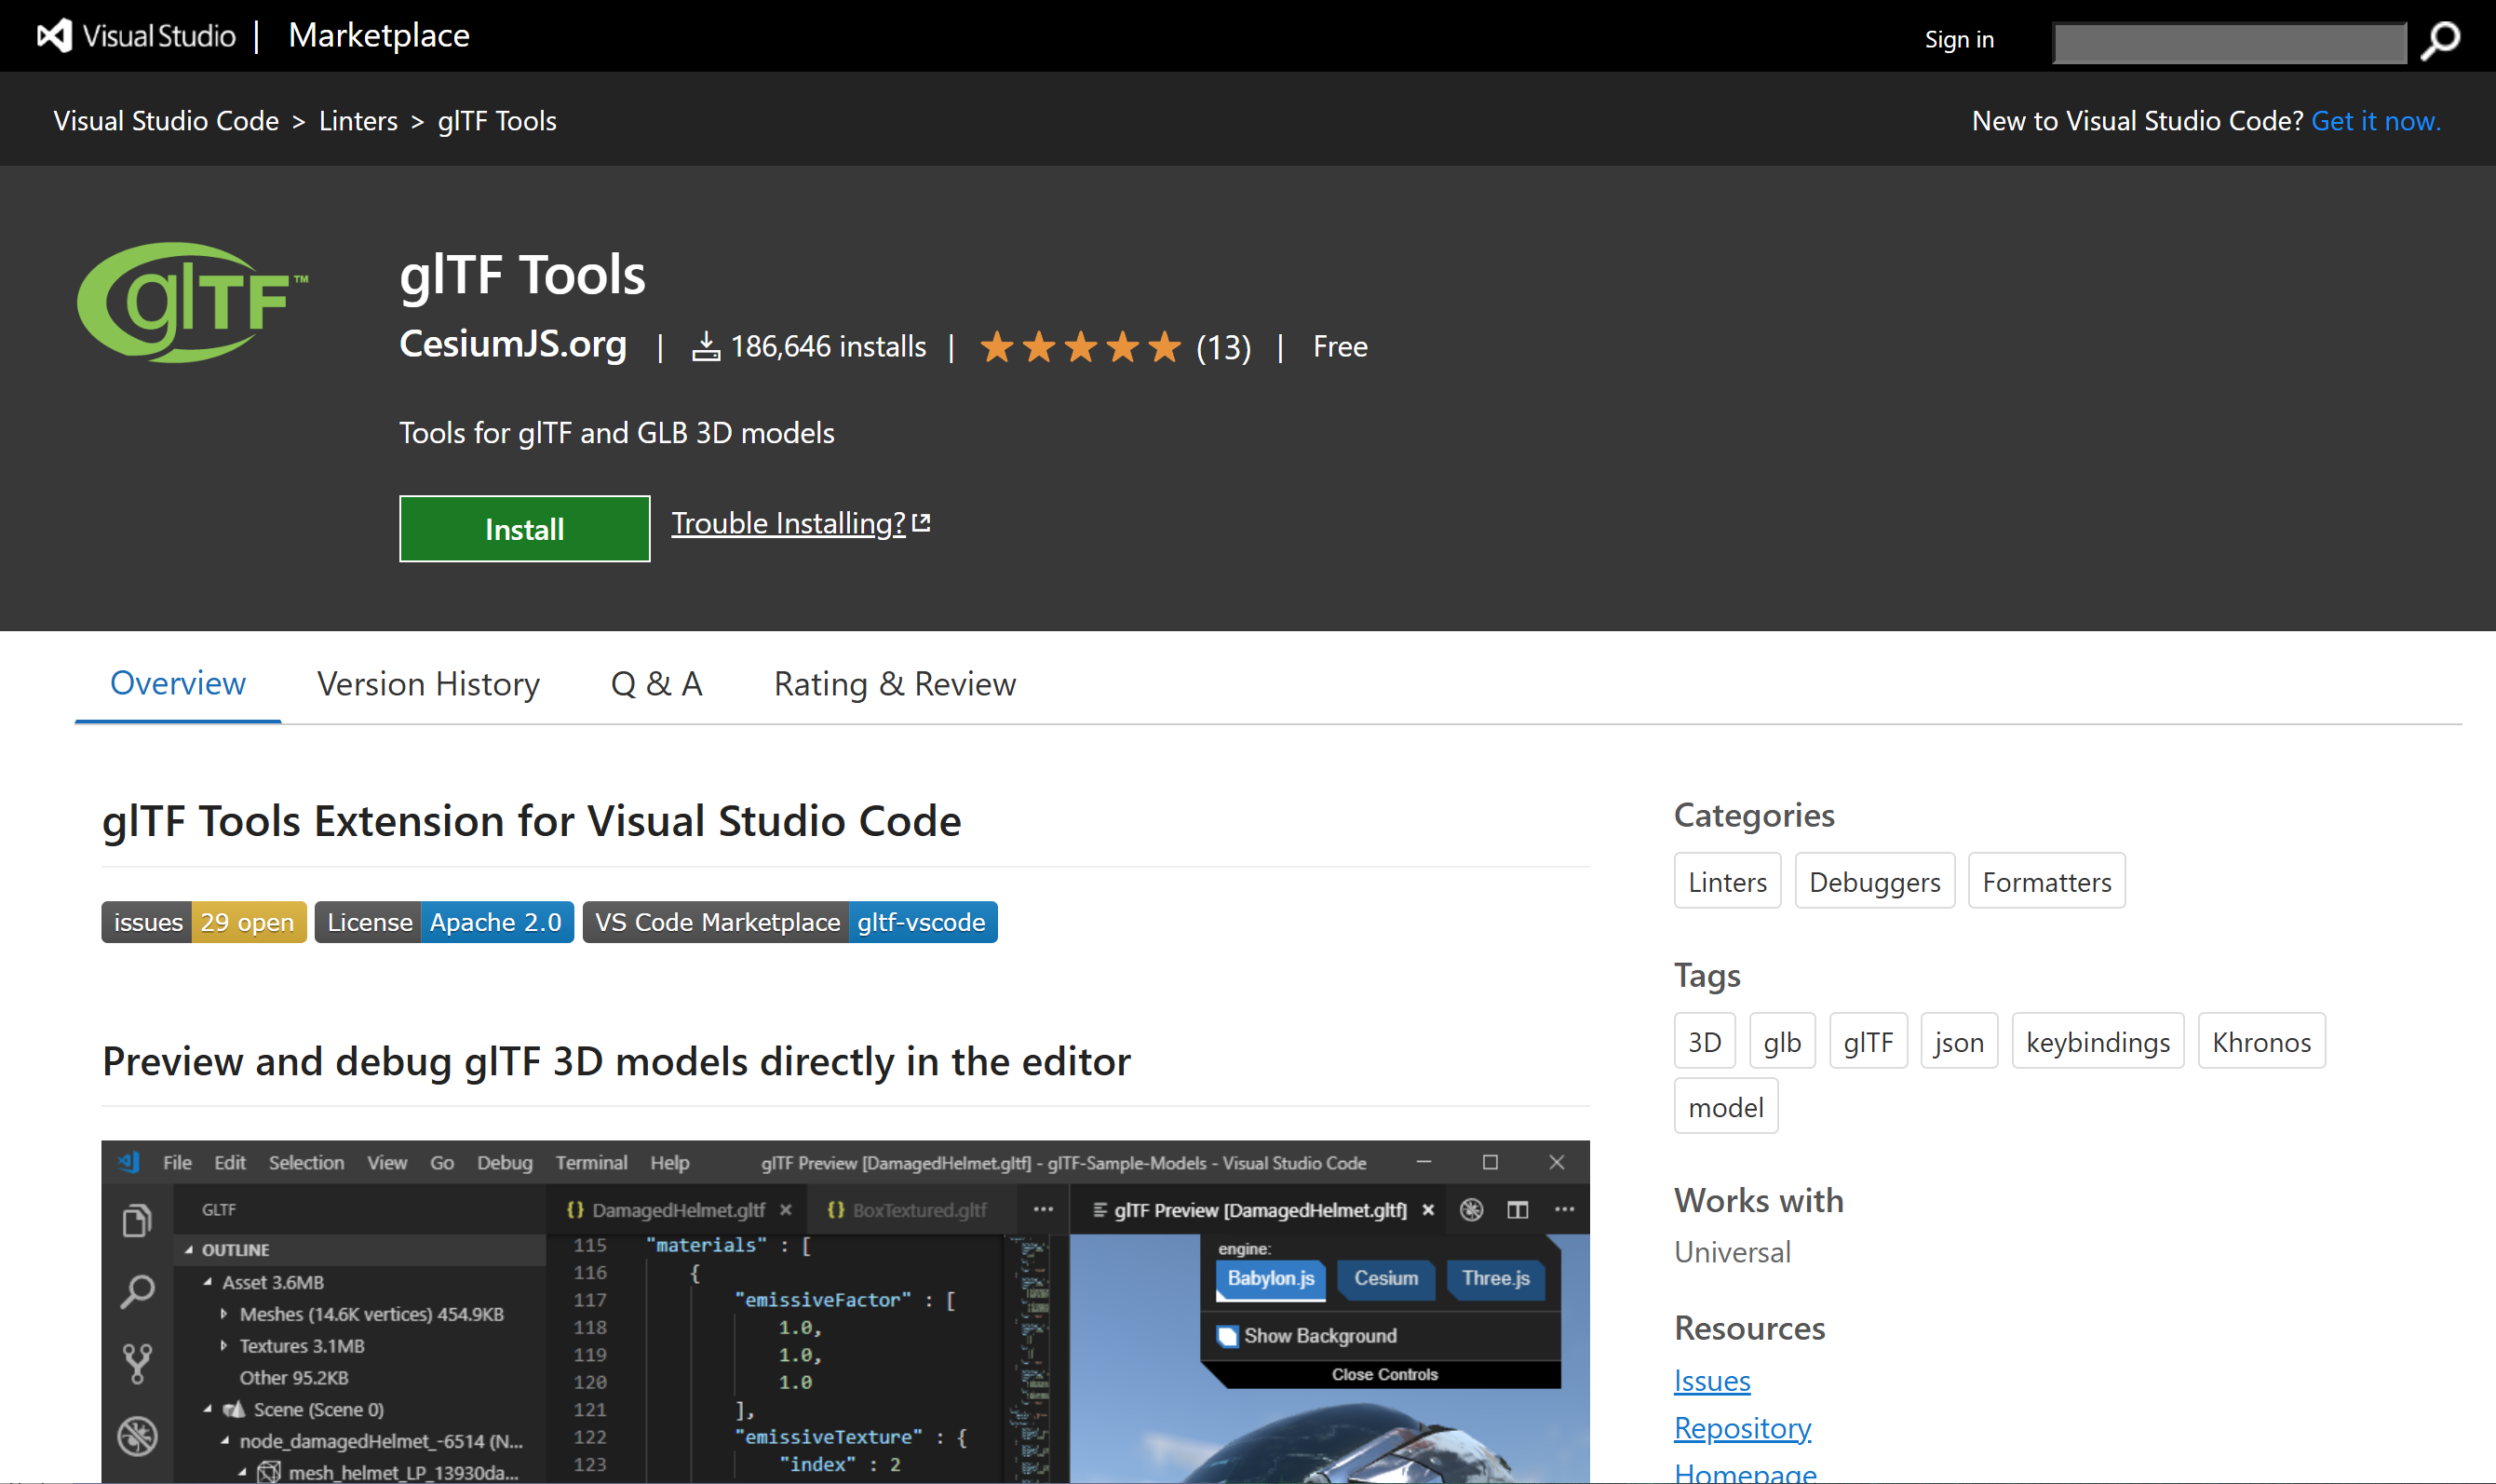2496x1484 pixels.
Task: Expand the Meshes tree node
Action: pyautogui.click(x=224, y=1314)
